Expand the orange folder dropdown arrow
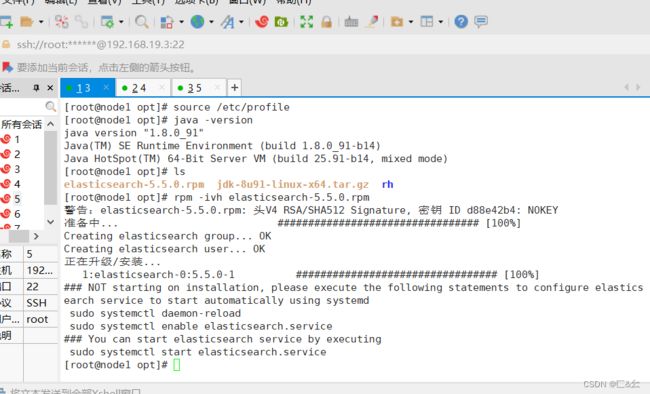Image resolution: width=650 pixels, height=394 pixels. point(411,22)
